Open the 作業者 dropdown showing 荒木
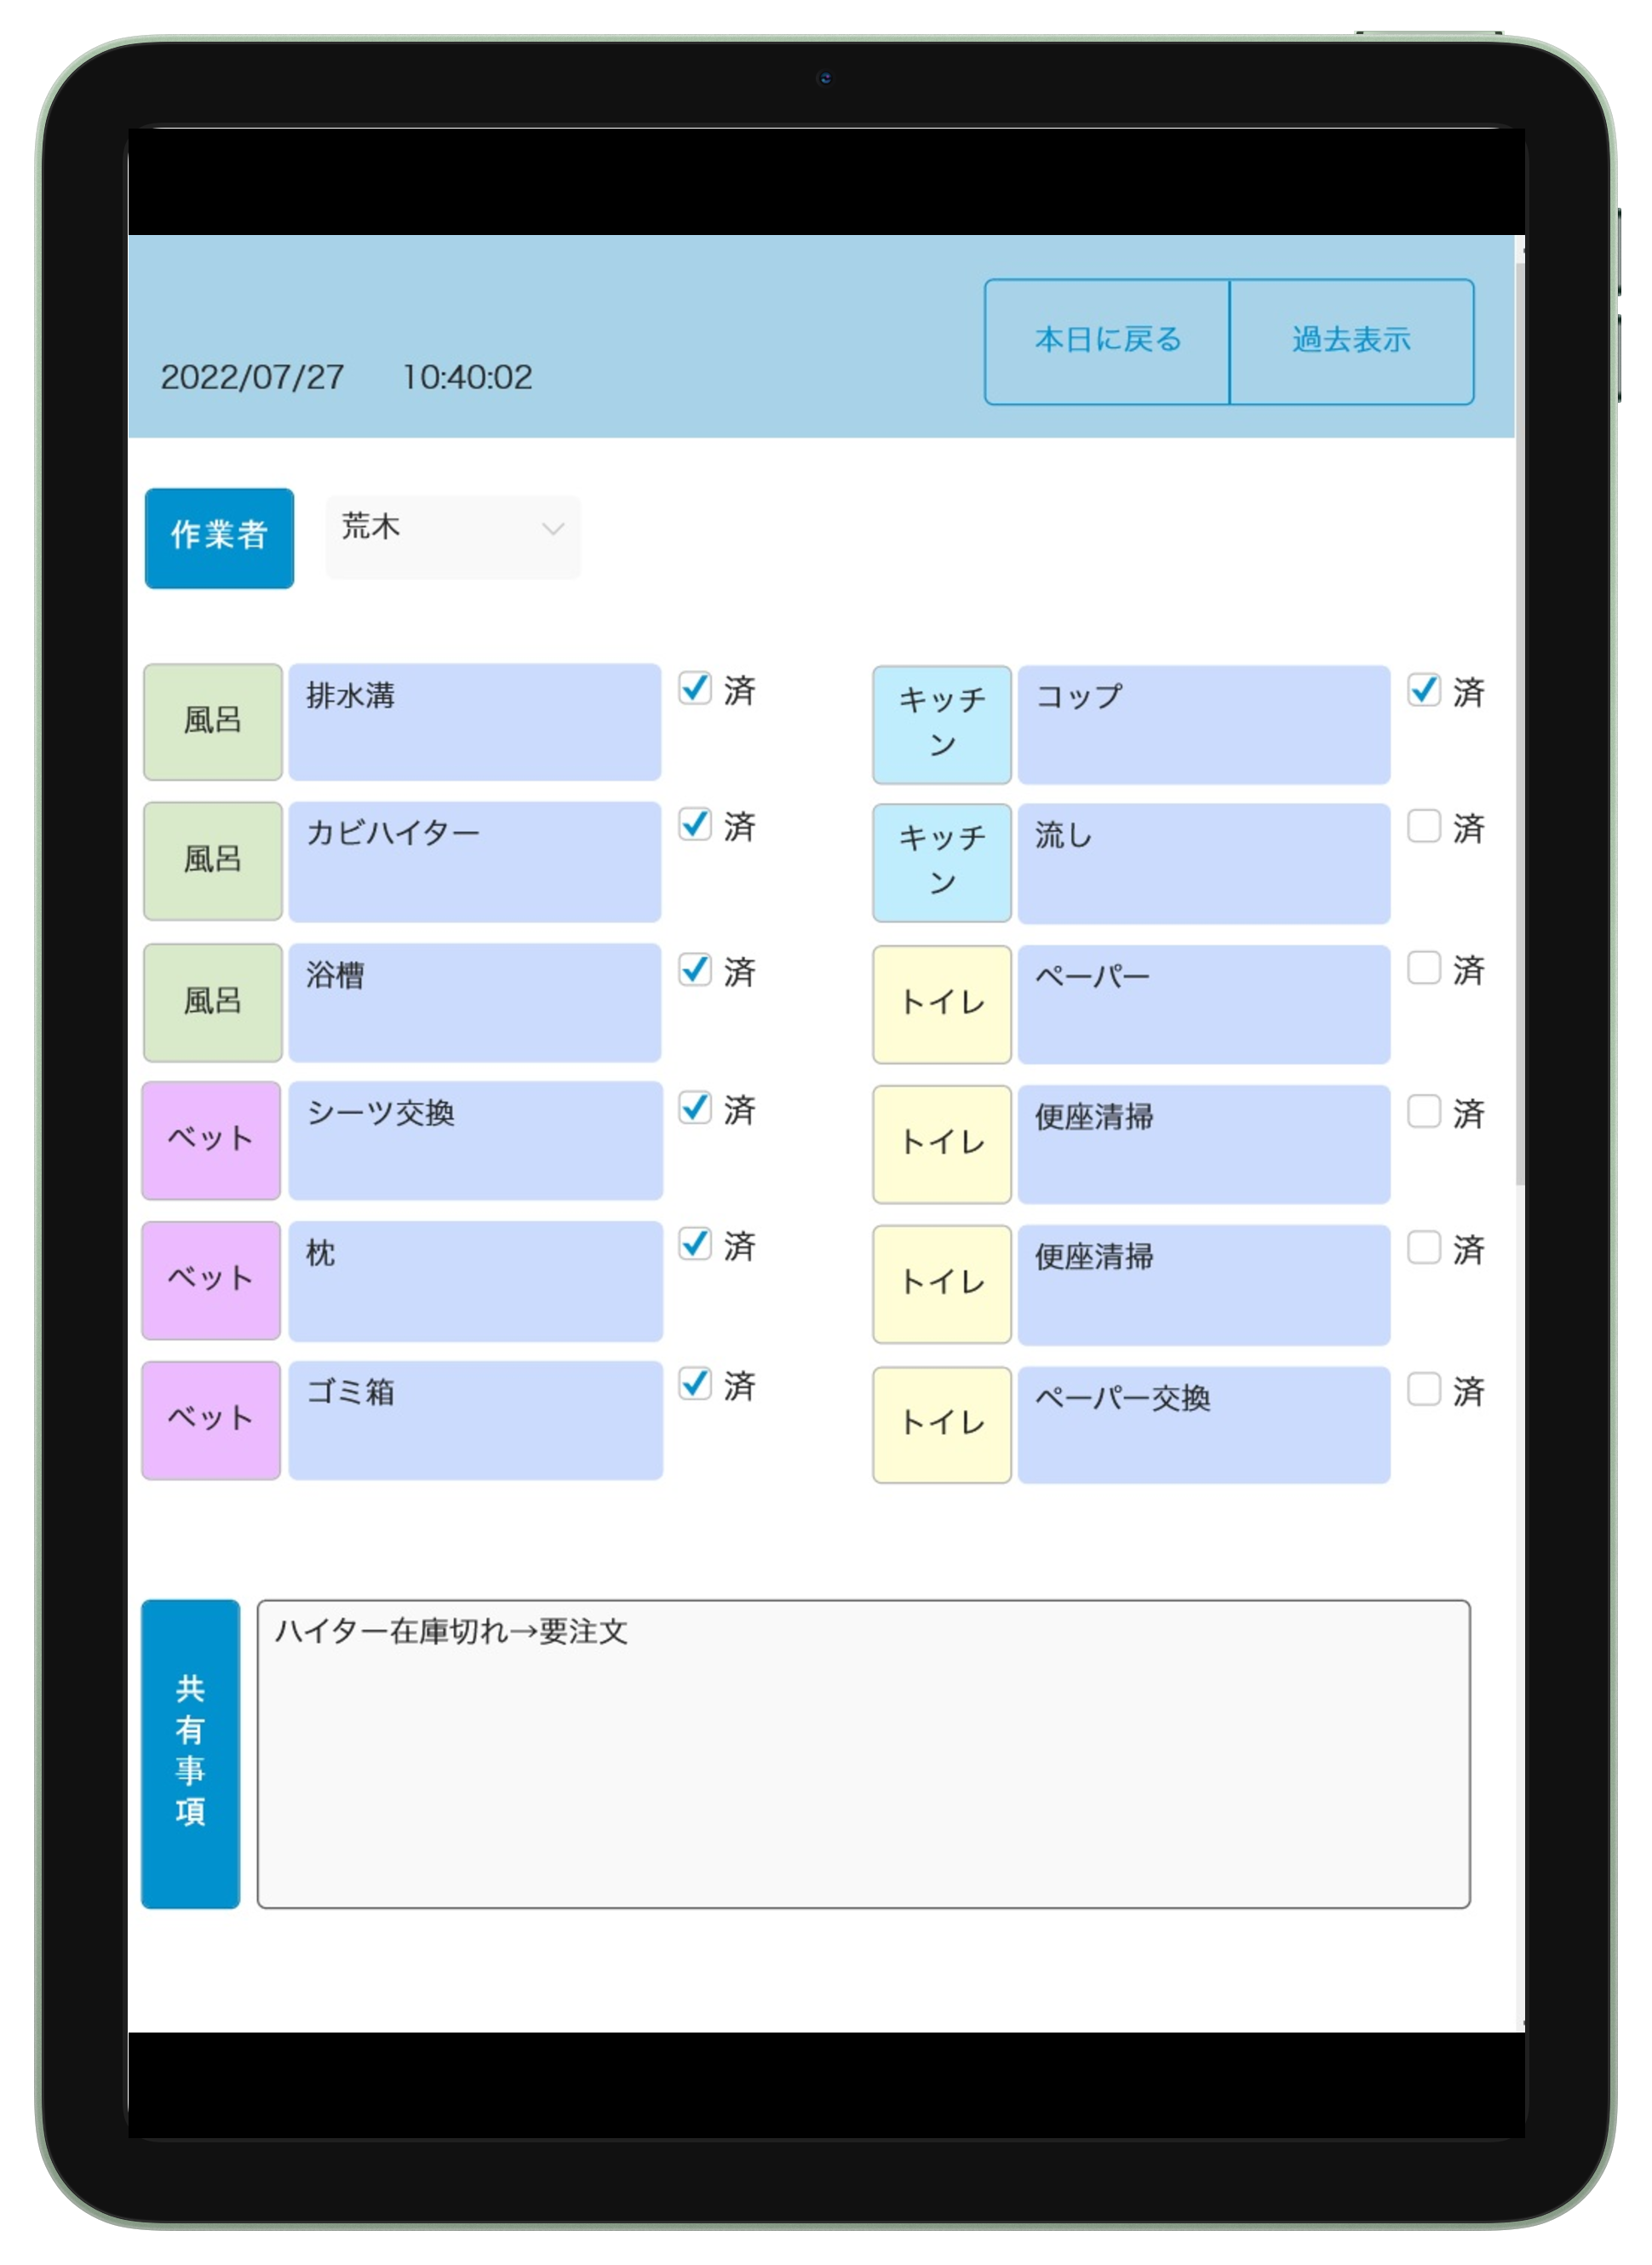The image size is (1652, 2265). click(x=452, y=536)
